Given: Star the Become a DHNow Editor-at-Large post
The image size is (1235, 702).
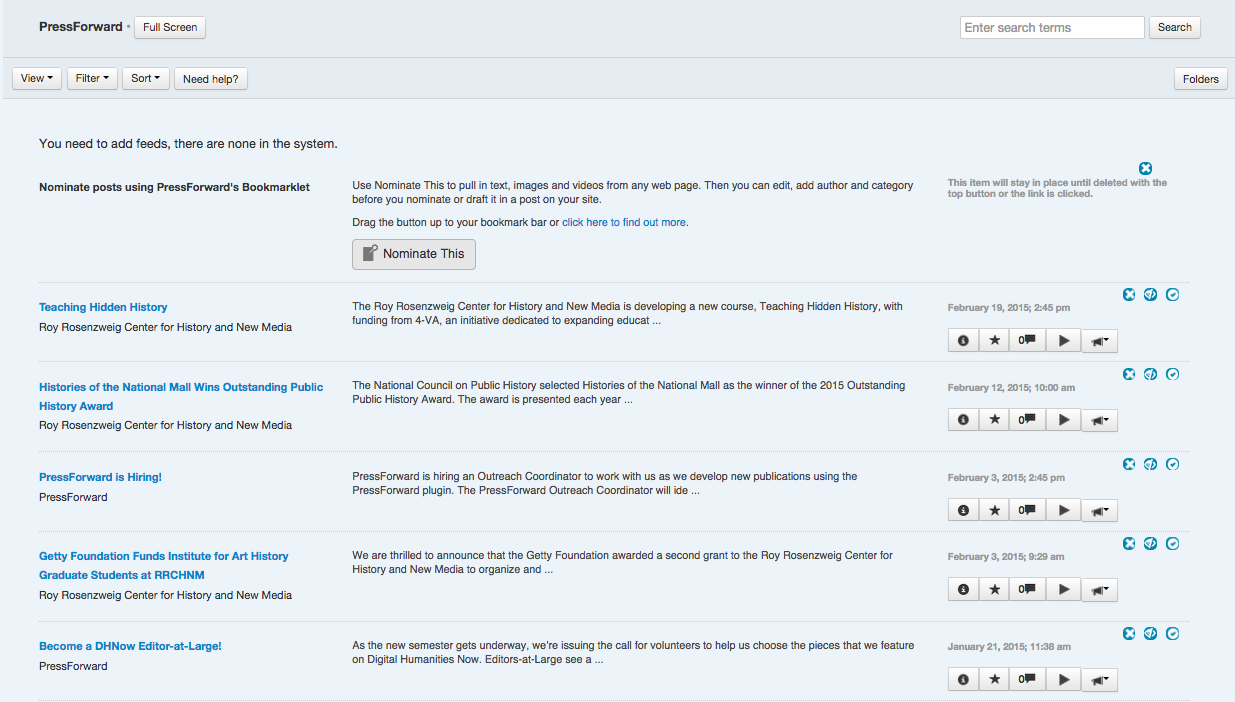Looking at the screenshot, I should click(x=994, y=679).
